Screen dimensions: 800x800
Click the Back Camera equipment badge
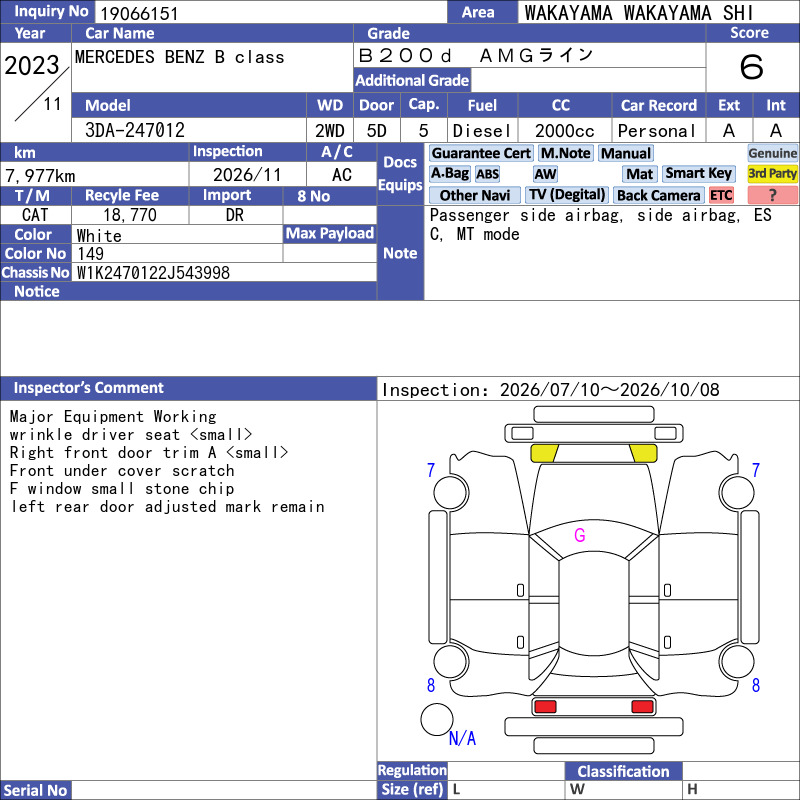[658, 195]
